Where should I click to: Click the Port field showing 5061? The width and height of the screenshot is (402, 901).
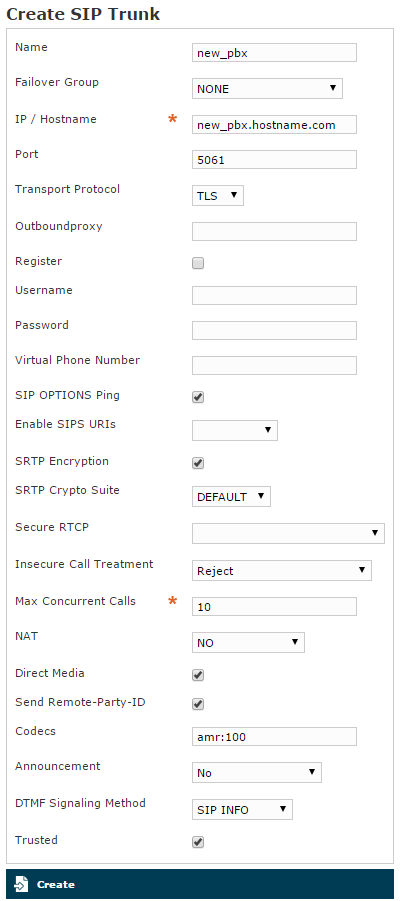tap(274, 160)
